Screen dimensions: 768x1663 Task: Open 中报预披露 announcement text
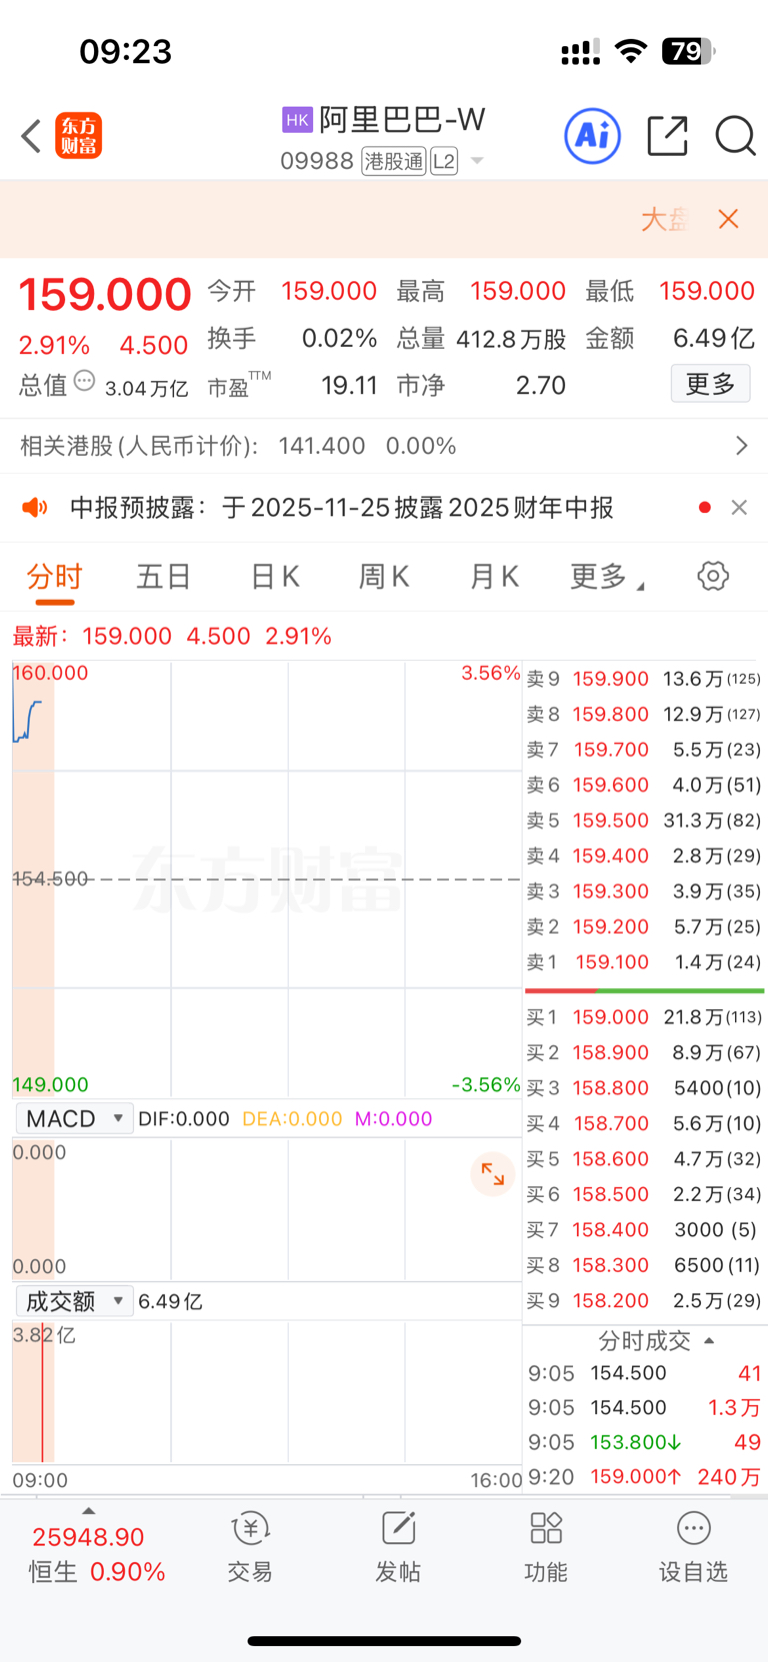(x=341, y=508)
